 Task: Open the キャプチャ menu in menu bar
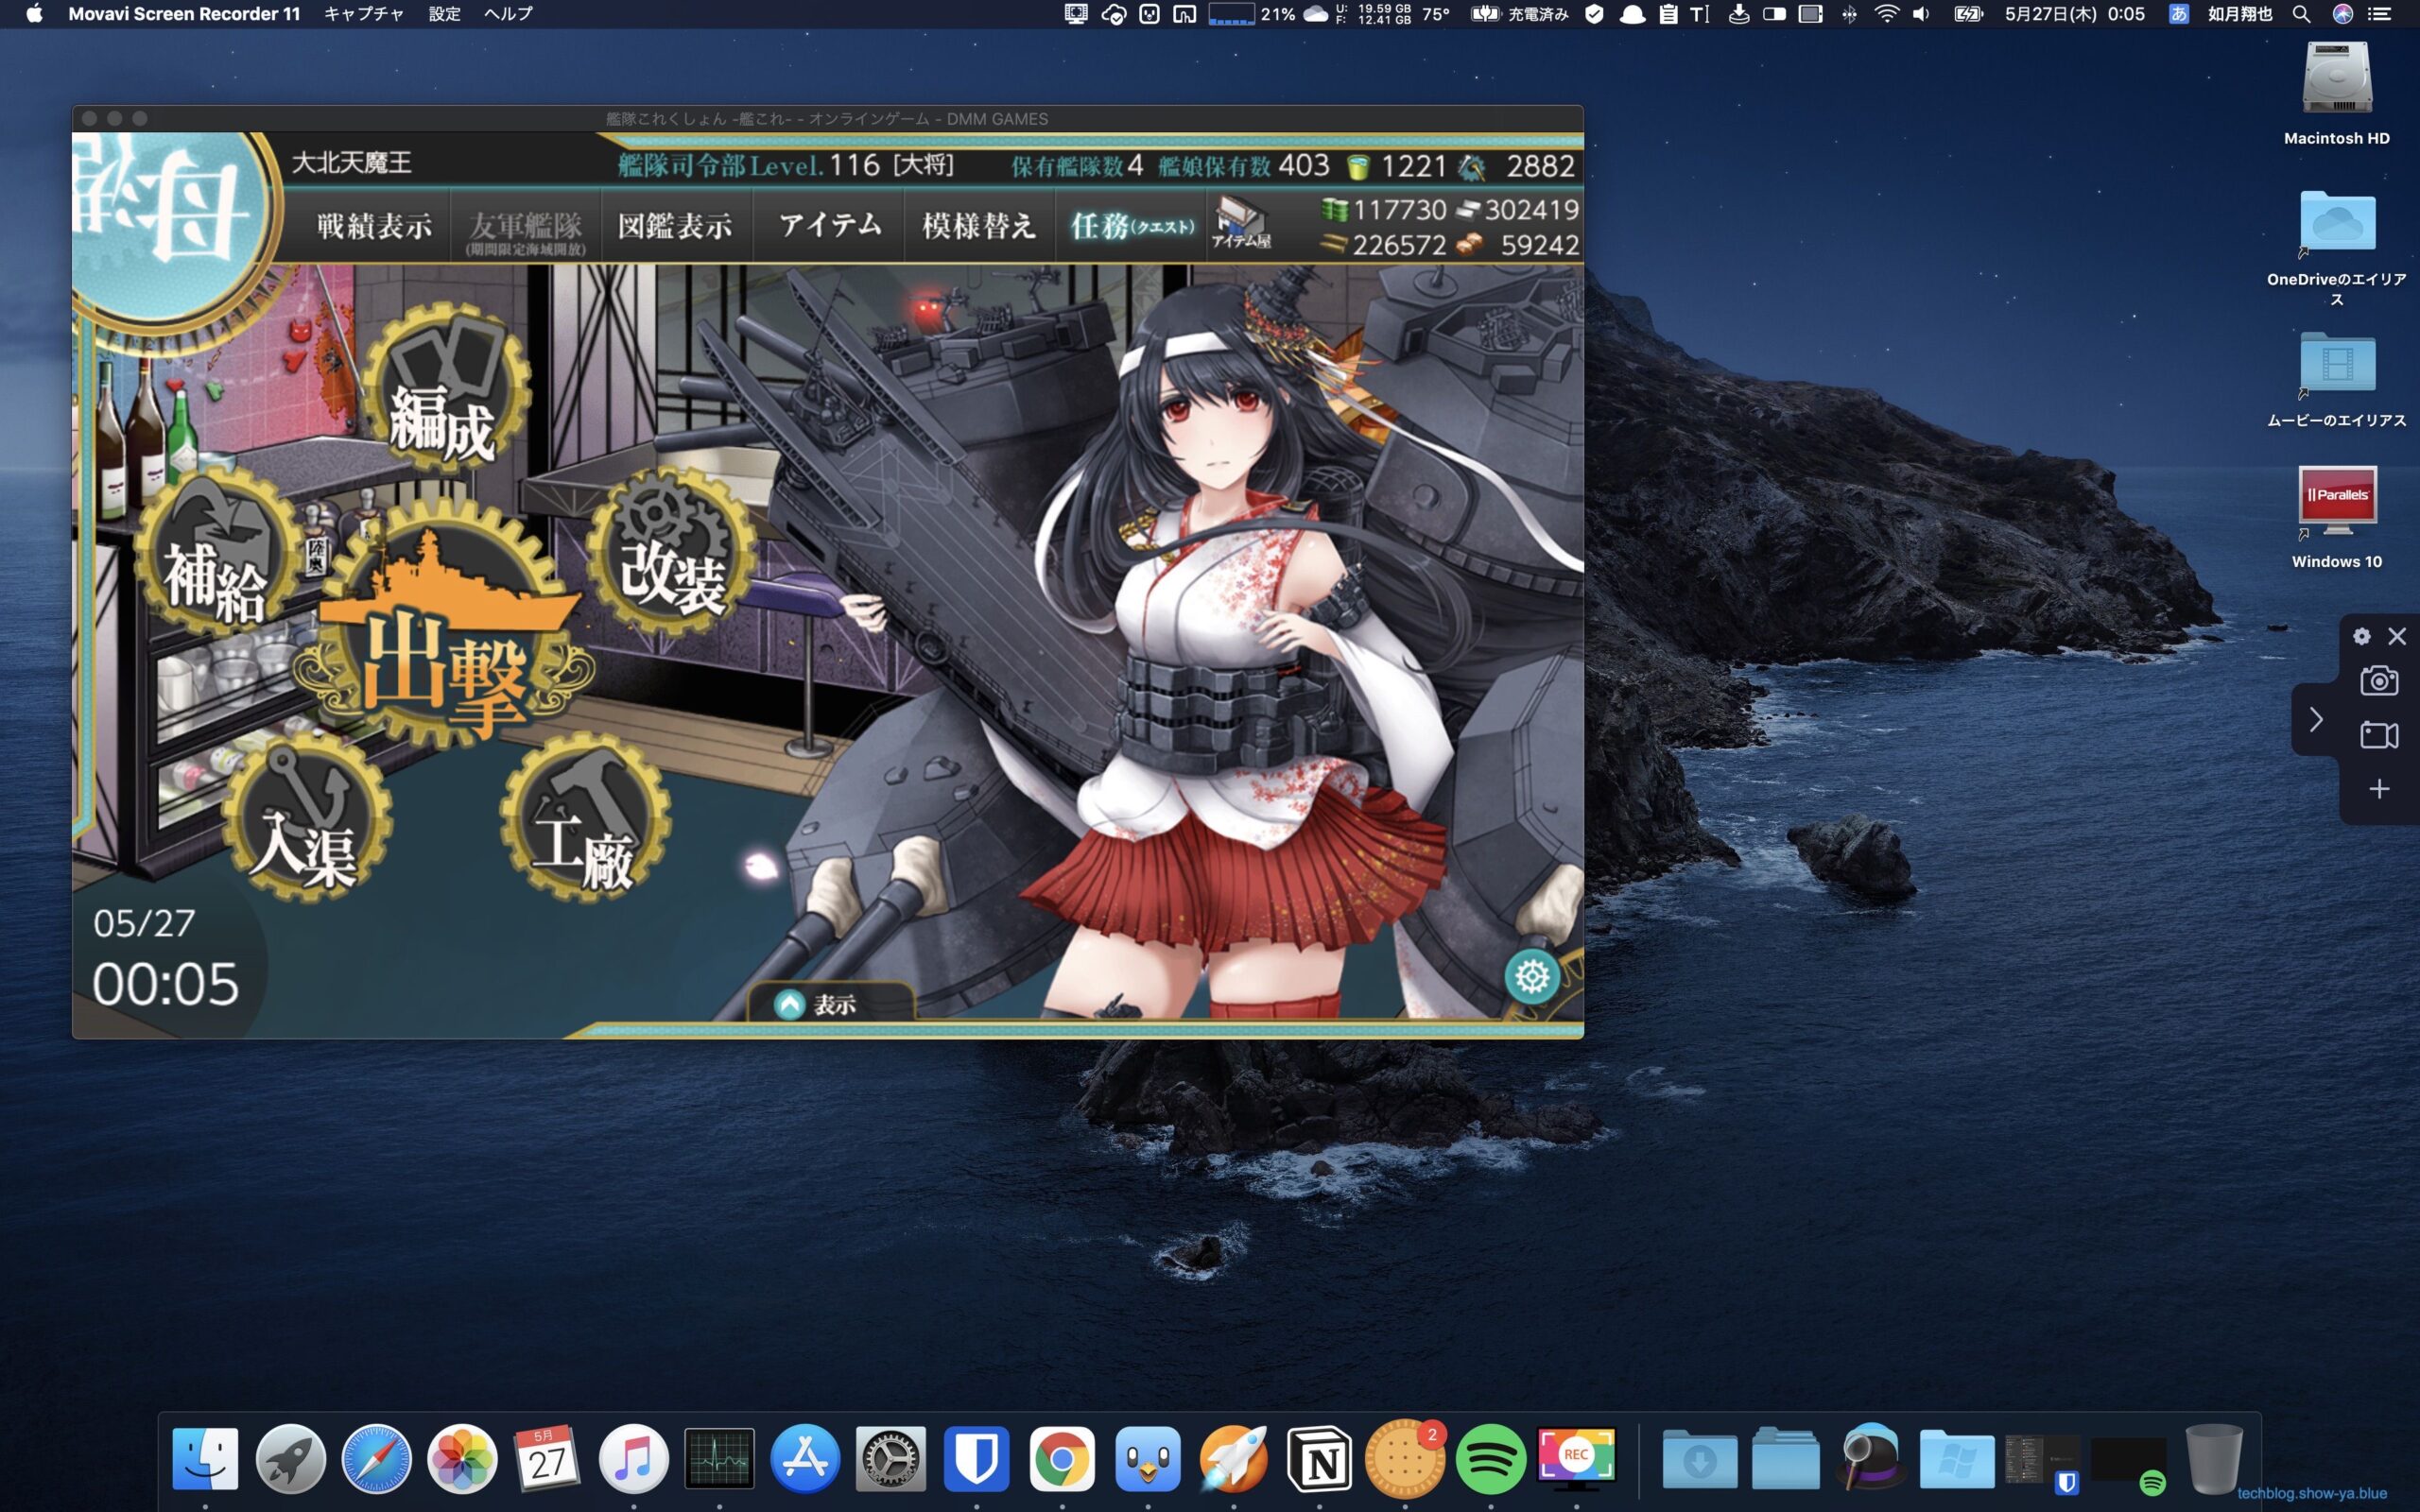(x=364, y=14)
